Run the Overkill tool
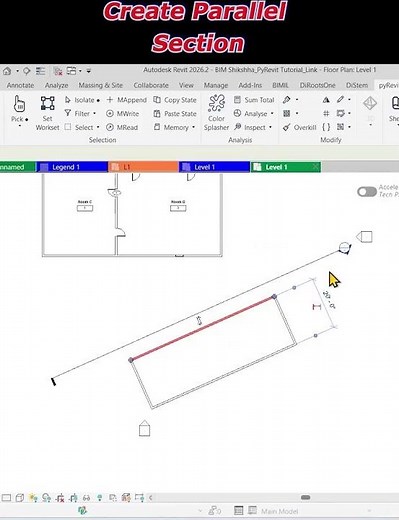399x520 pixels. 299,127
